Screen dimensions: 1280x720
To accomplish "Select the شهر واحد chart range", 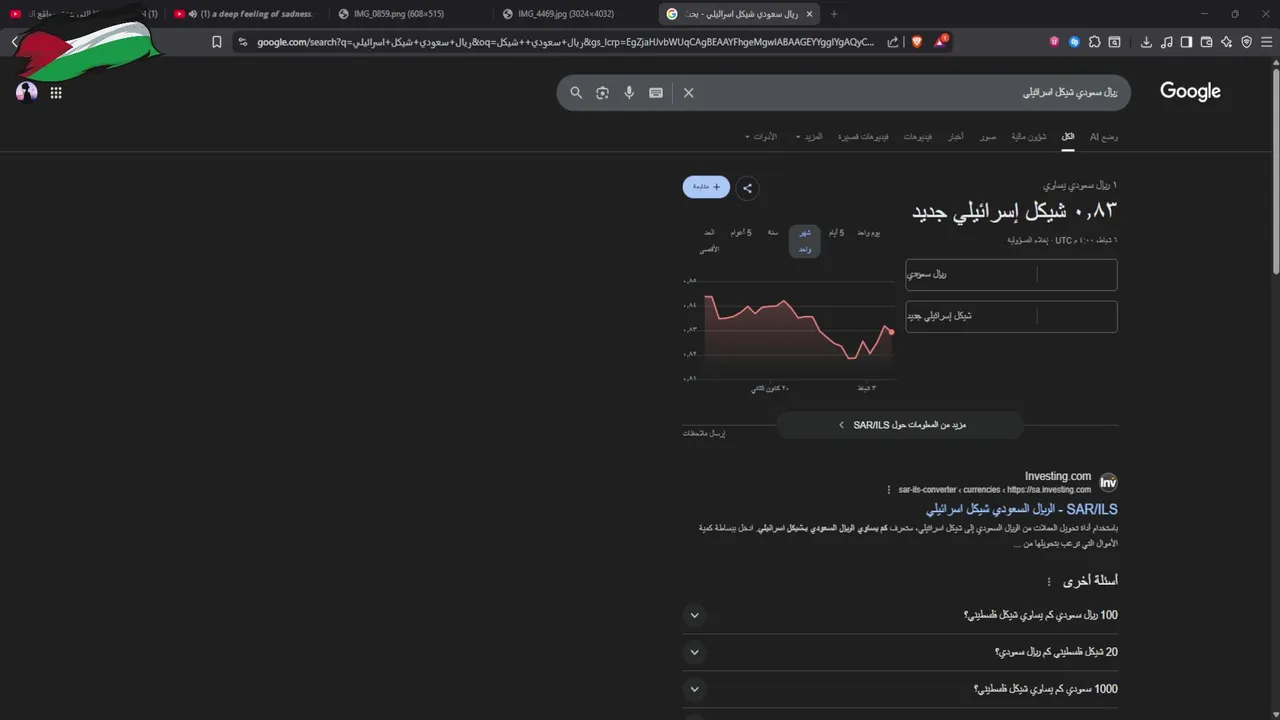I will coord(805,241).
